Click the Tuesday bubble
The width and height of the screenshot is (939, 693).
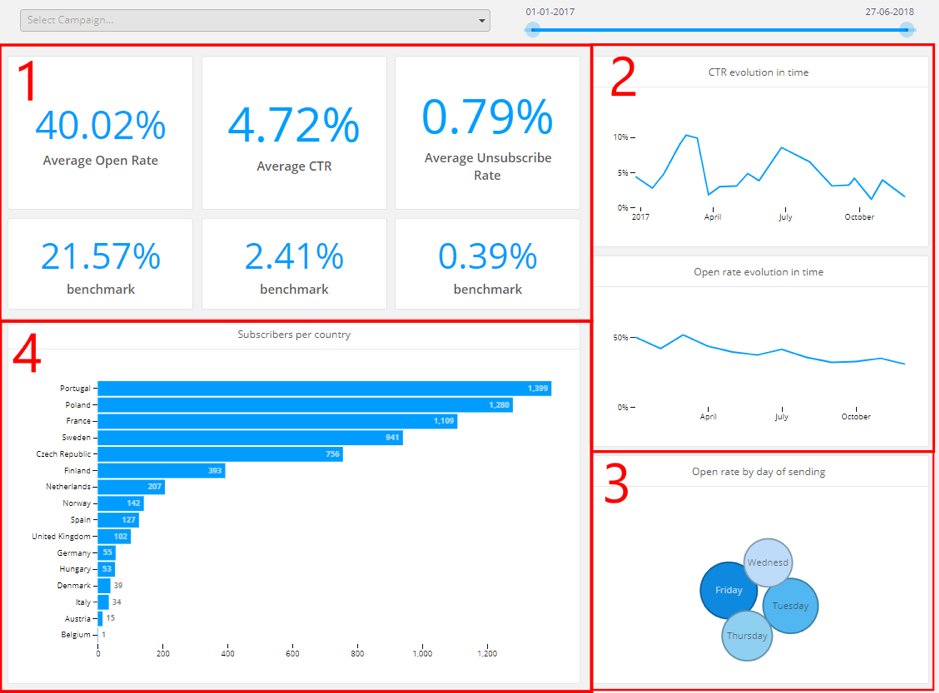(x=790, y=606)
